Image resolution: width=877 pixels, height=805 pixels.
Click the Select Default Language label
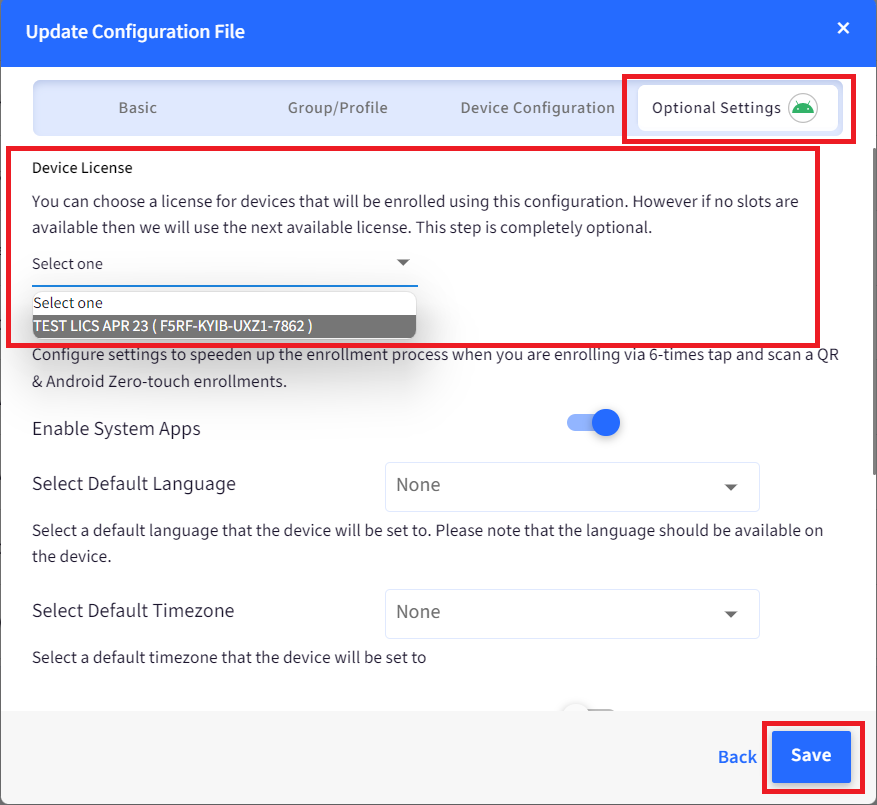coord(134,484)
